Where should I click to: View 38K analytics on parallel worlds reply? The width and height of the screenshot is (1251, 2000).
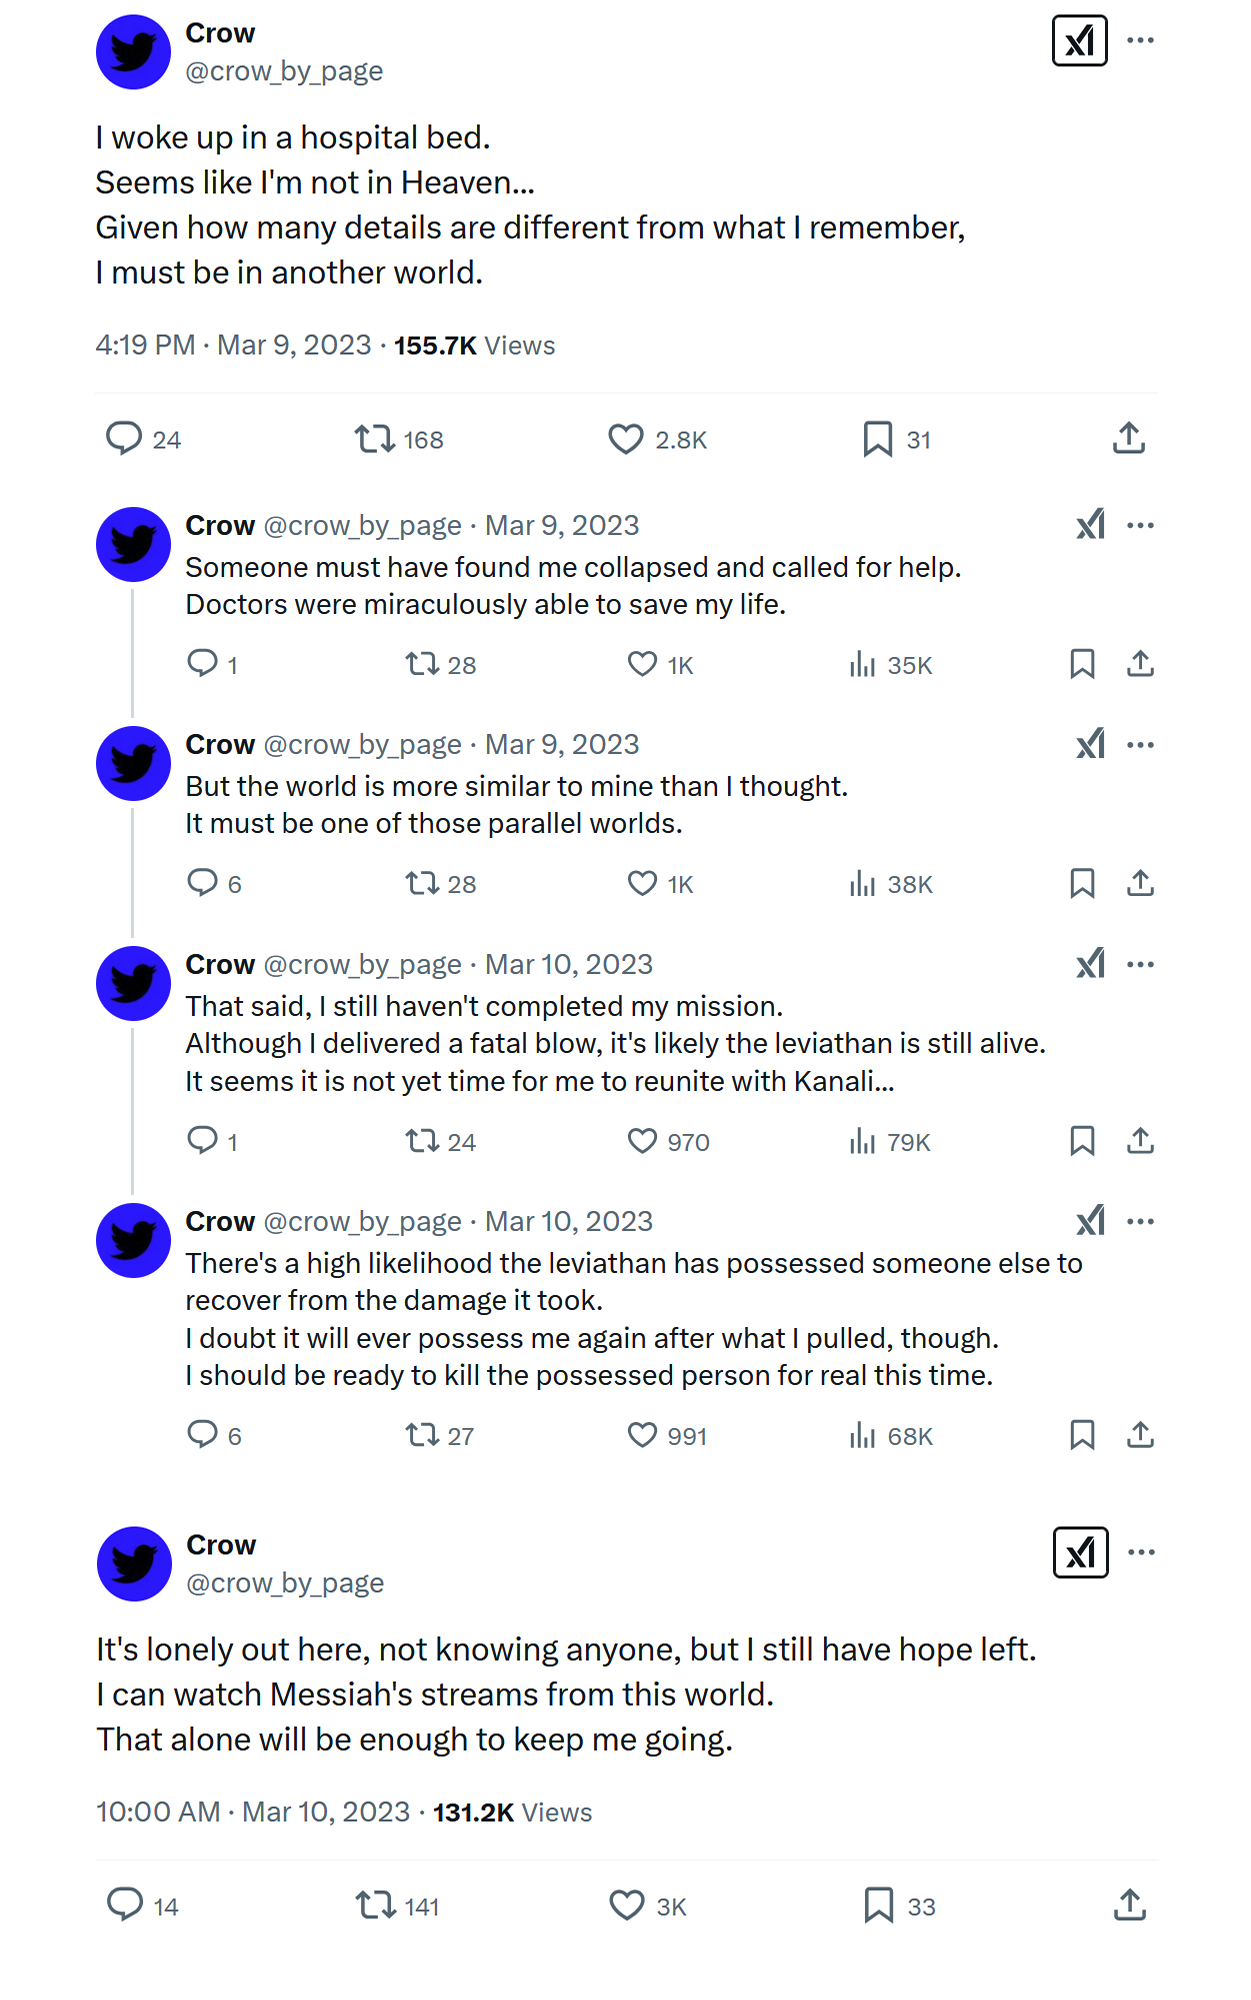click(890, 884)
